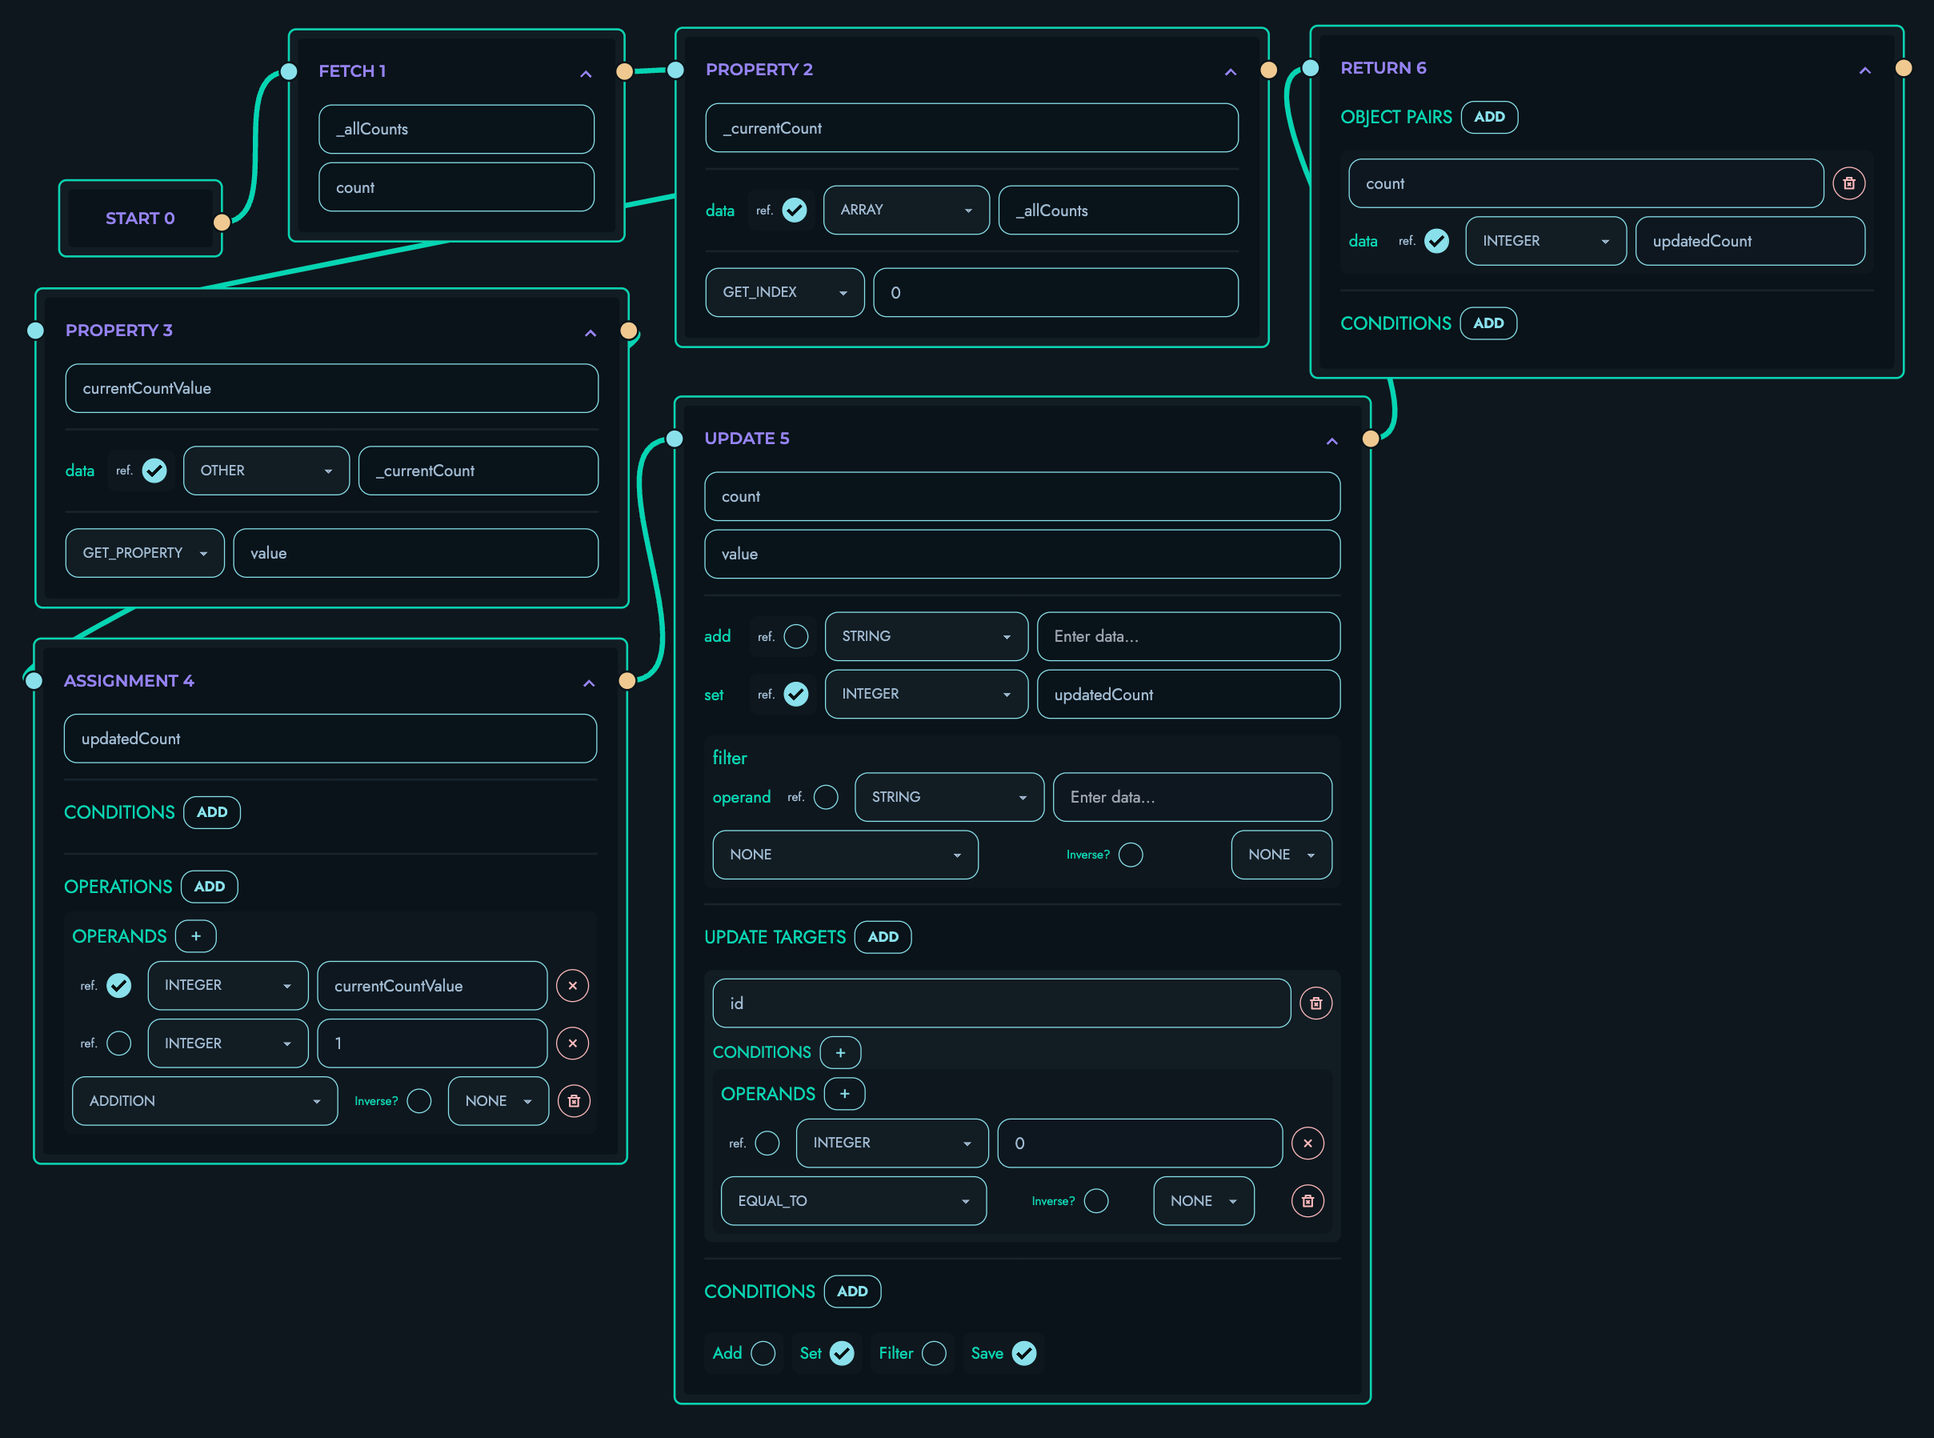Open the GET_INDEX operation dropdown
Viewport: 1934px width, 1438px height.
tap(785, 293)
